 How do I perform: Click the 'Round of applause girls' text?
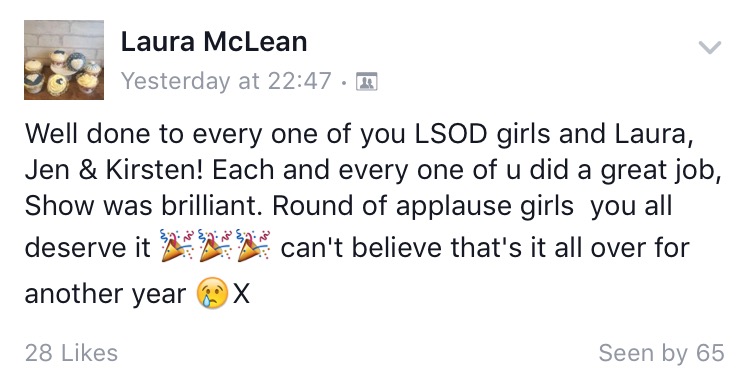click(x=423, y=207)
